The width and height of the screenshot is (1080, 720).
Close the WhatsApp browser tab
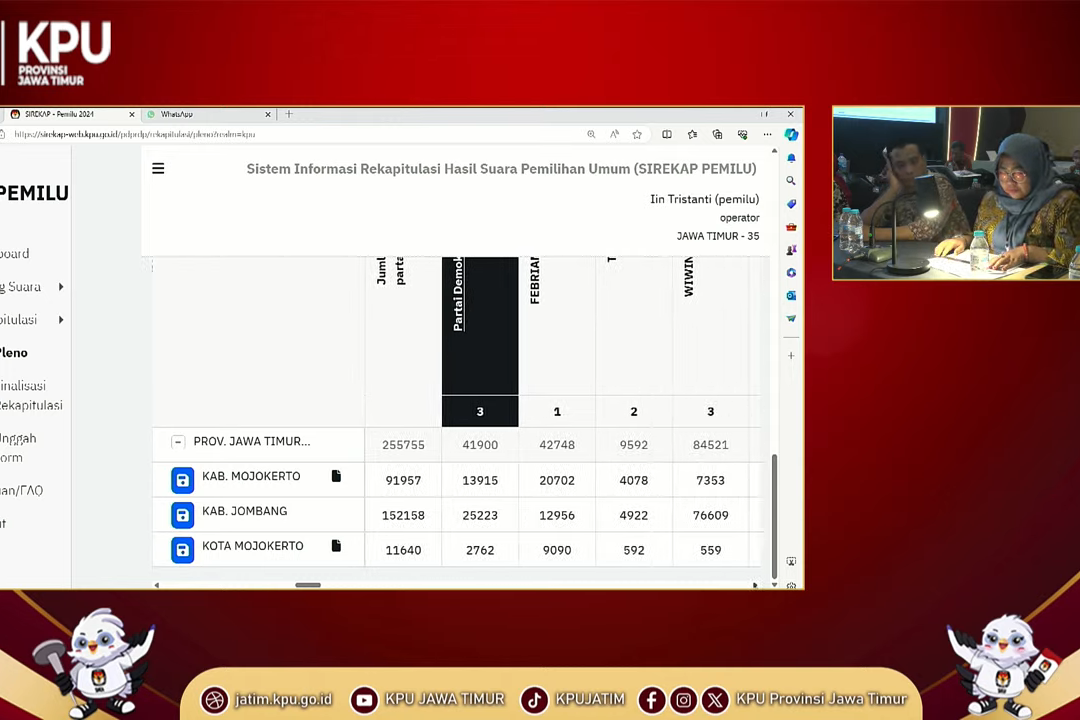tap(268, 114)
